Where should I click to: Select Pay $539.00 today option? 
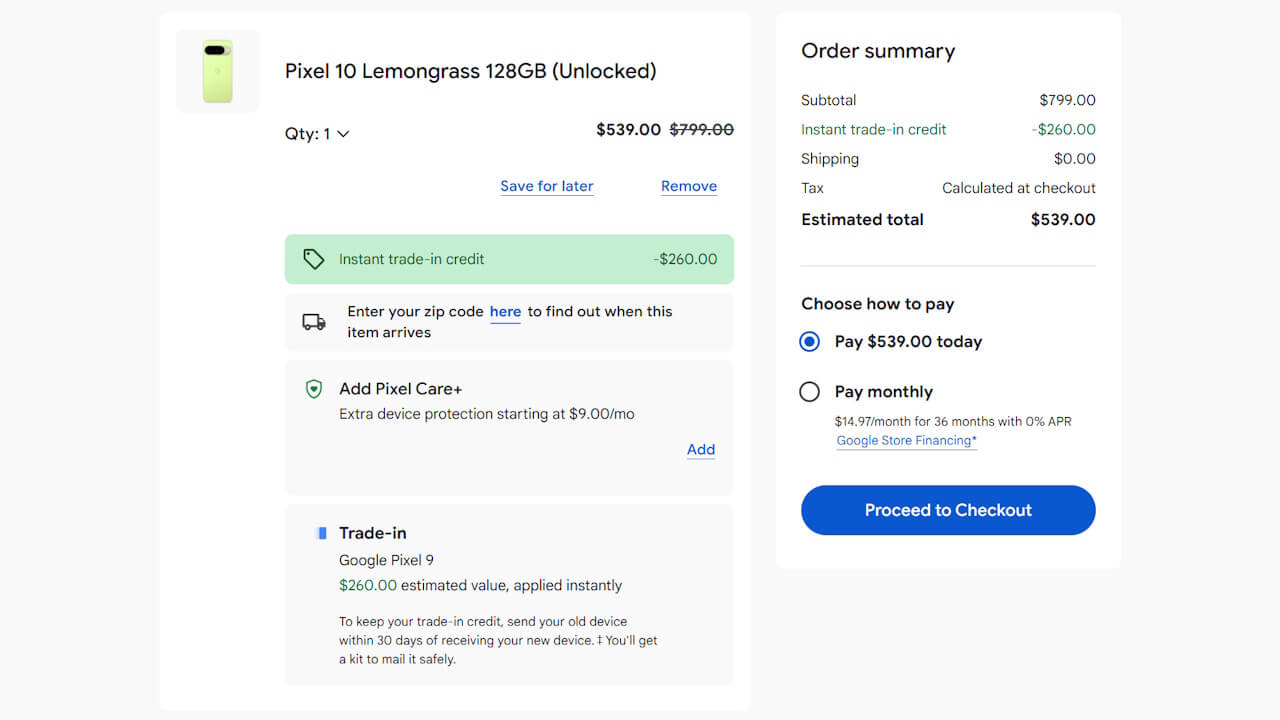[810, 342]
